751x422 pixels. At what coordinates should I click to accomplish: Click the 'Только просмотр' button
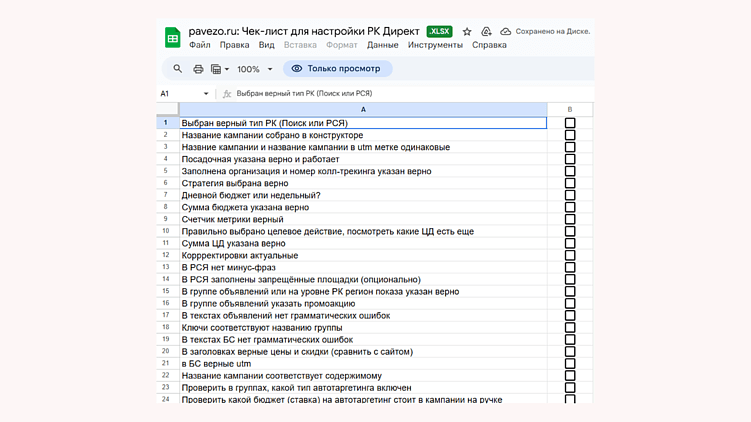click(x=338, y=69)
